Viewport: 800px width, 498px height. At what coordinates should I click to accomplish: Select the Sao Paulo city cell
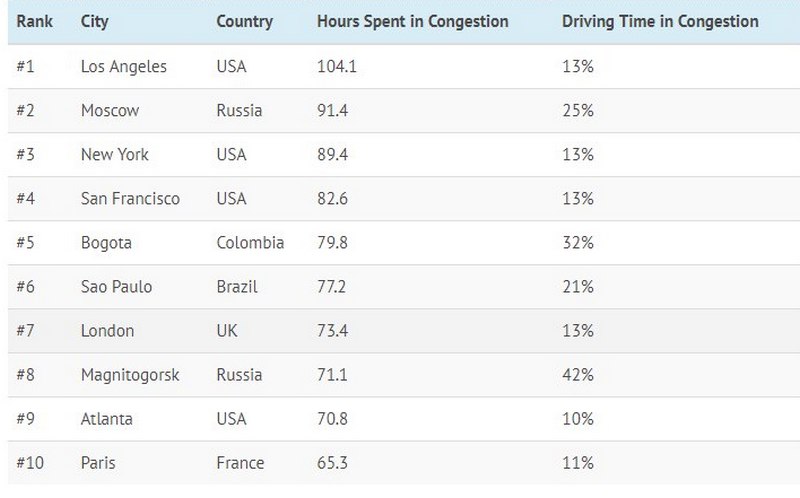pos(116,287)
